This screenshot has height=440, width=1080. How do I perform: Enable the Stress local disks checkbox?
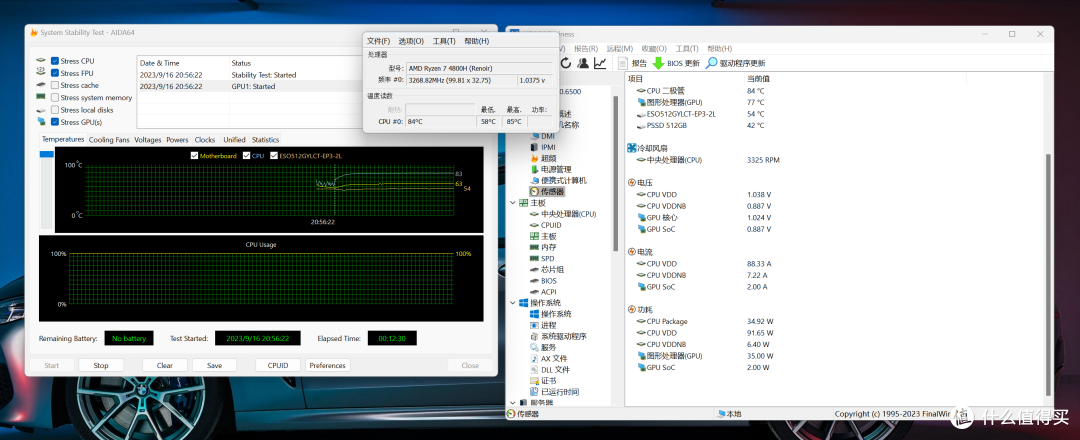click(55, 110)
